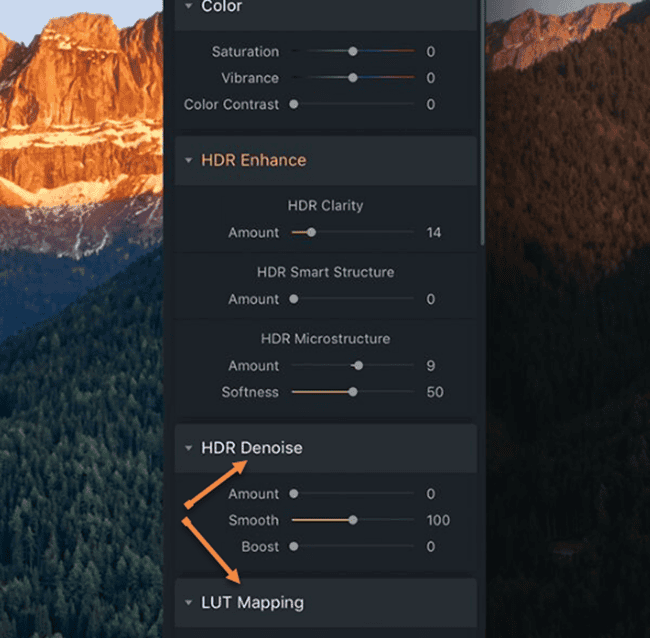Click the HDR Denoise Amount slider handle
This screenshot has height=638, width=650.
tap(293, 494)
